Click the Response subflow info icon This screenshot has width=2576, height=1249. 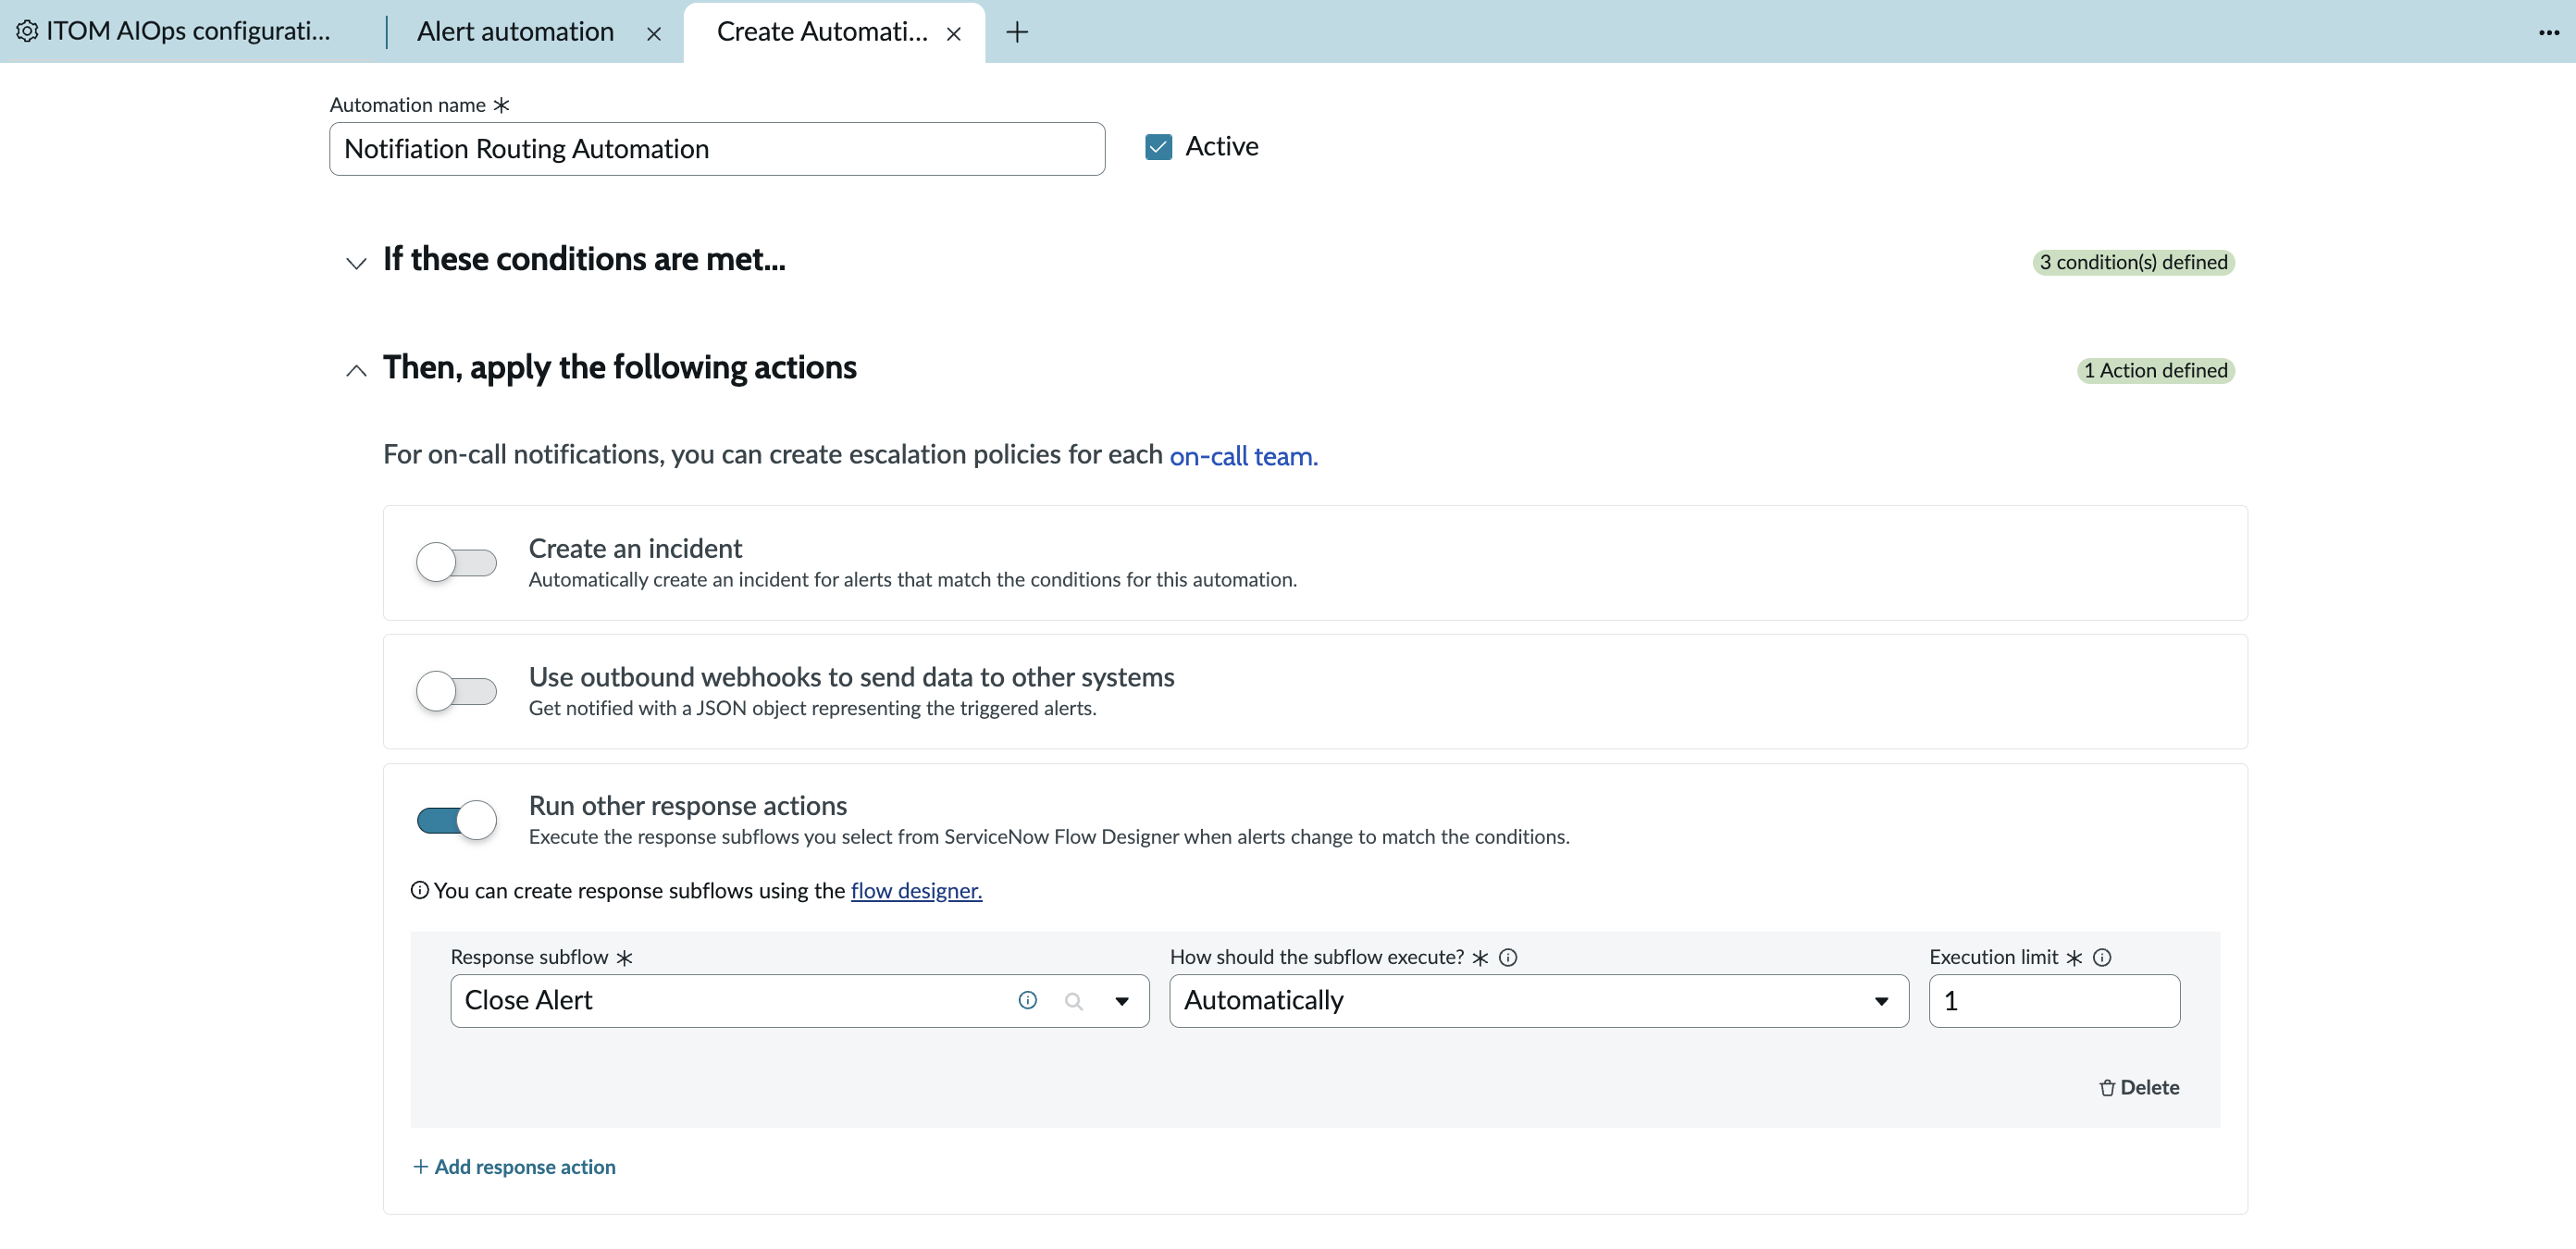tap(1027, 1000)
